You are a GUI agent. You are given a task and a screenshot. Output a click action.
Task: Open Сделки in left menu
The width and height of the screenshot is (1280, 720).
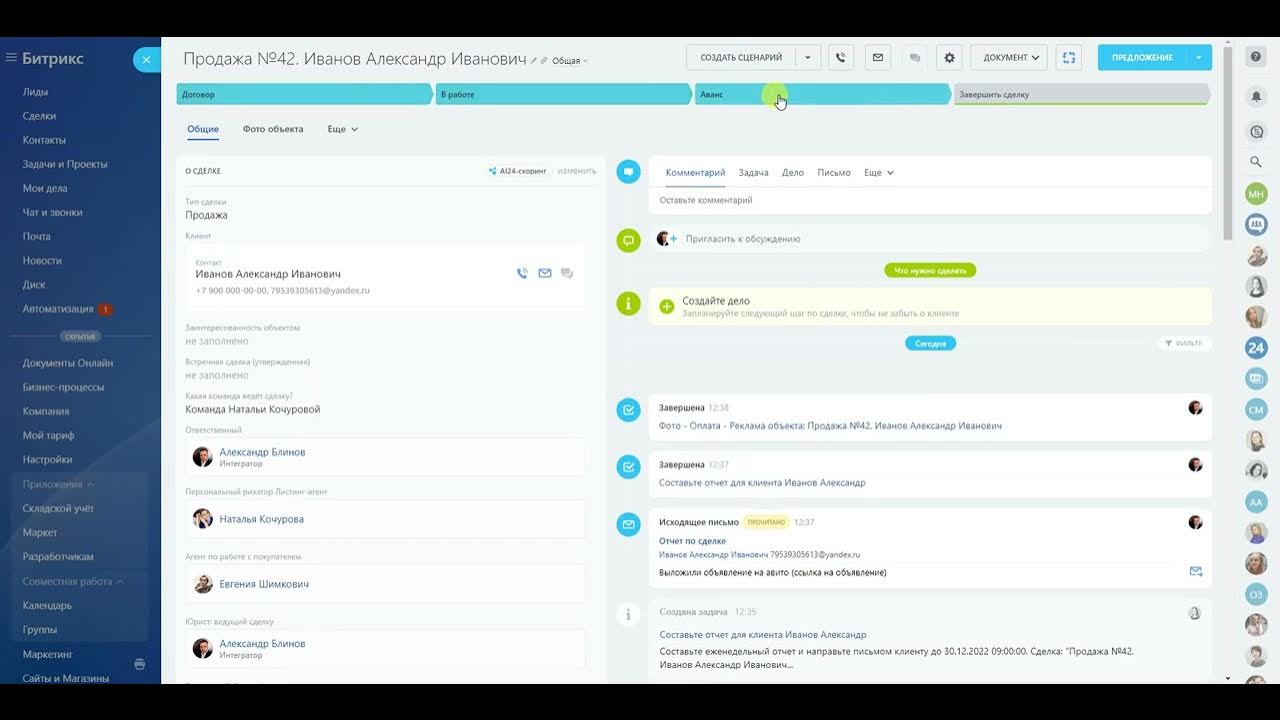coord(39,116)
